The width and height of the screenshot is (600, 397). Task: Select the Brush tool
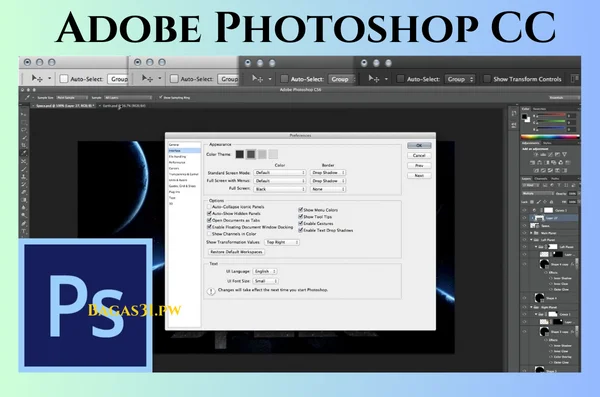[x=23, y=169]
